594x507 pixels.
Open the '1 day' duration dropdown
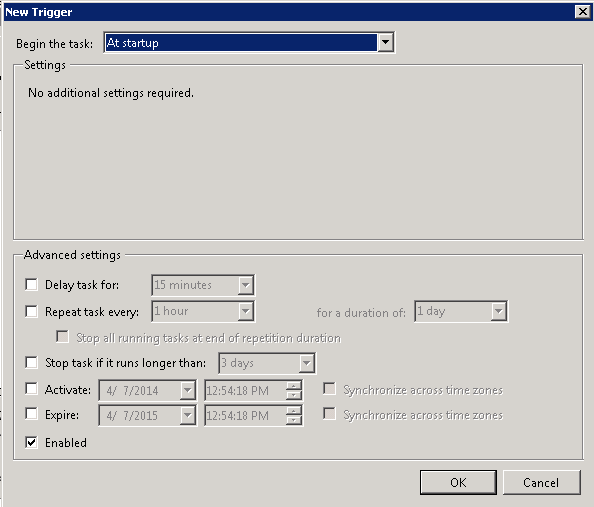499,311
